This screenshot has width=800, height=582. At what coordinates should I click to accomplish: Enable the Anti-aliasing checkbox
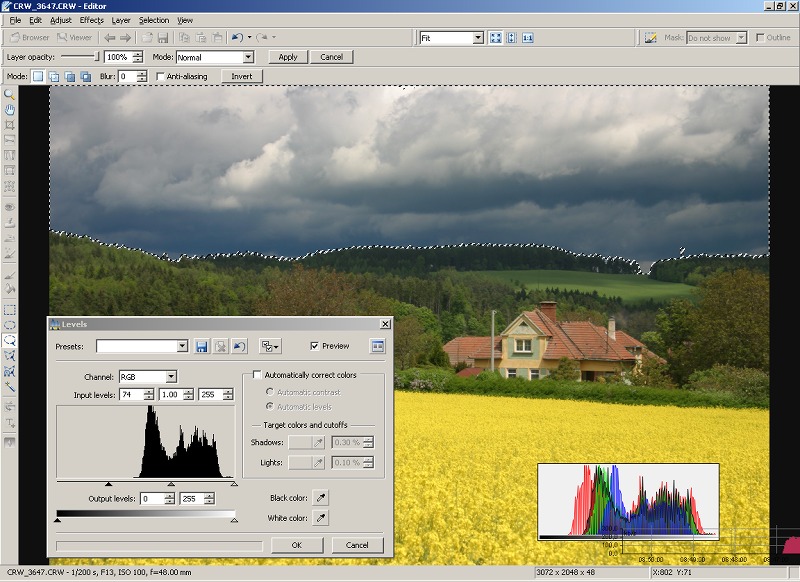(x=161, y=76)
